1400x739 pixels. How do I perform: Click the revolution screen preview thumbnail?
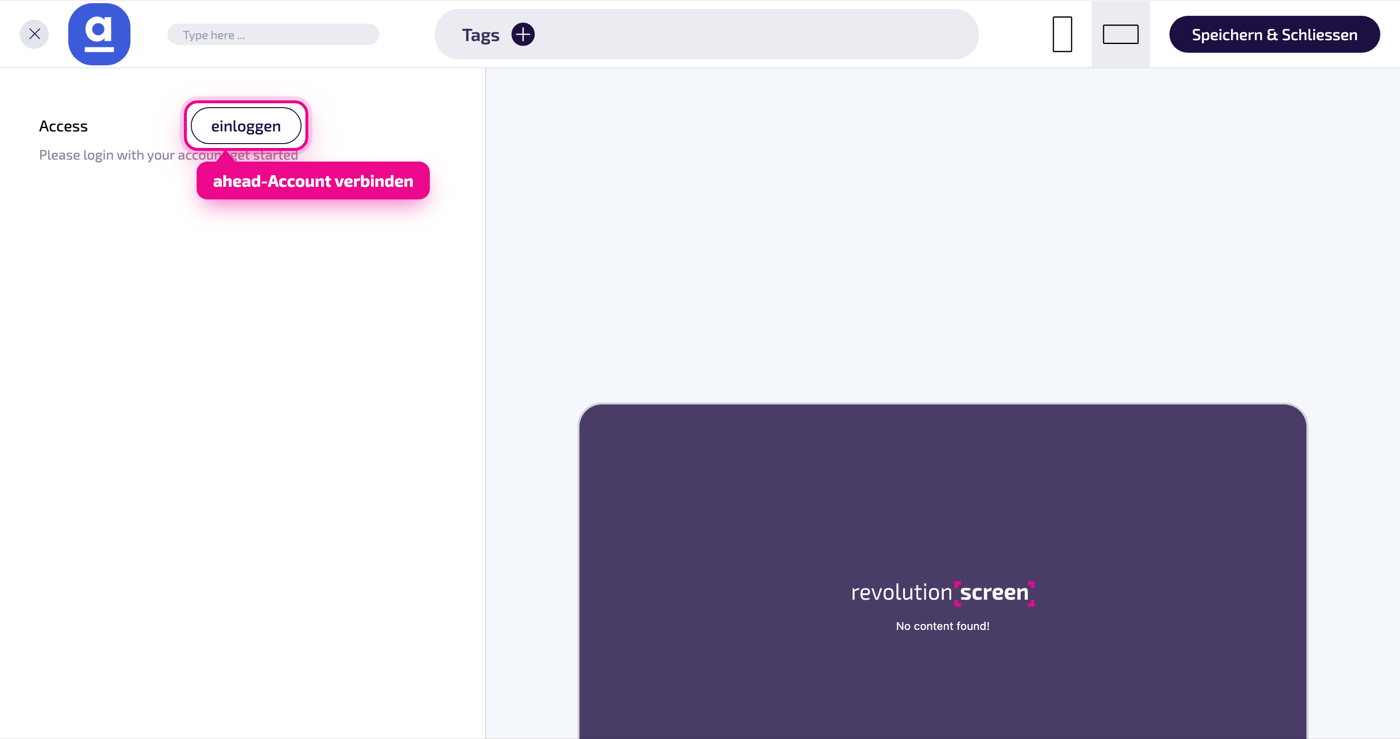click(x=942, y=571)
